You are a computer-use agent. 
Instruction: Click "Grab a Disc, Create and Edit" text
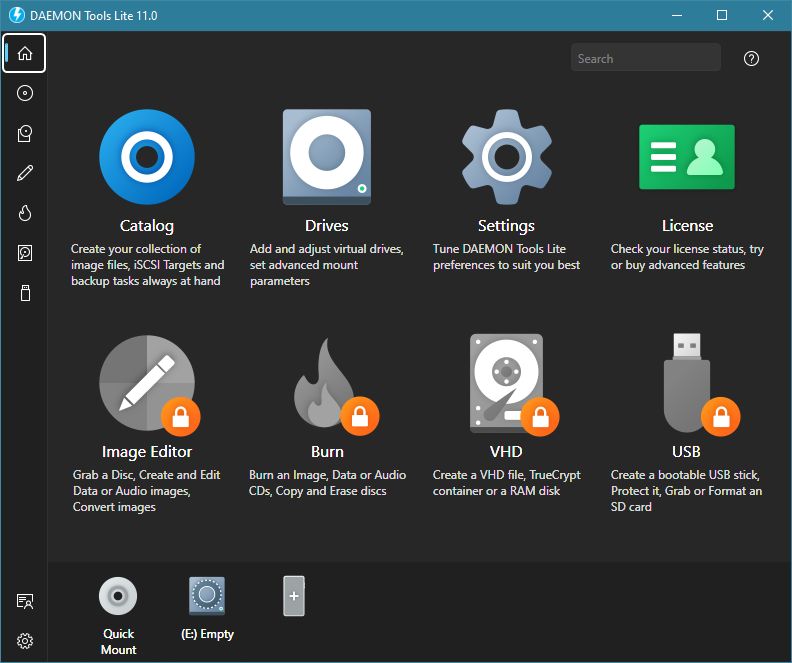tap(146, 475)
